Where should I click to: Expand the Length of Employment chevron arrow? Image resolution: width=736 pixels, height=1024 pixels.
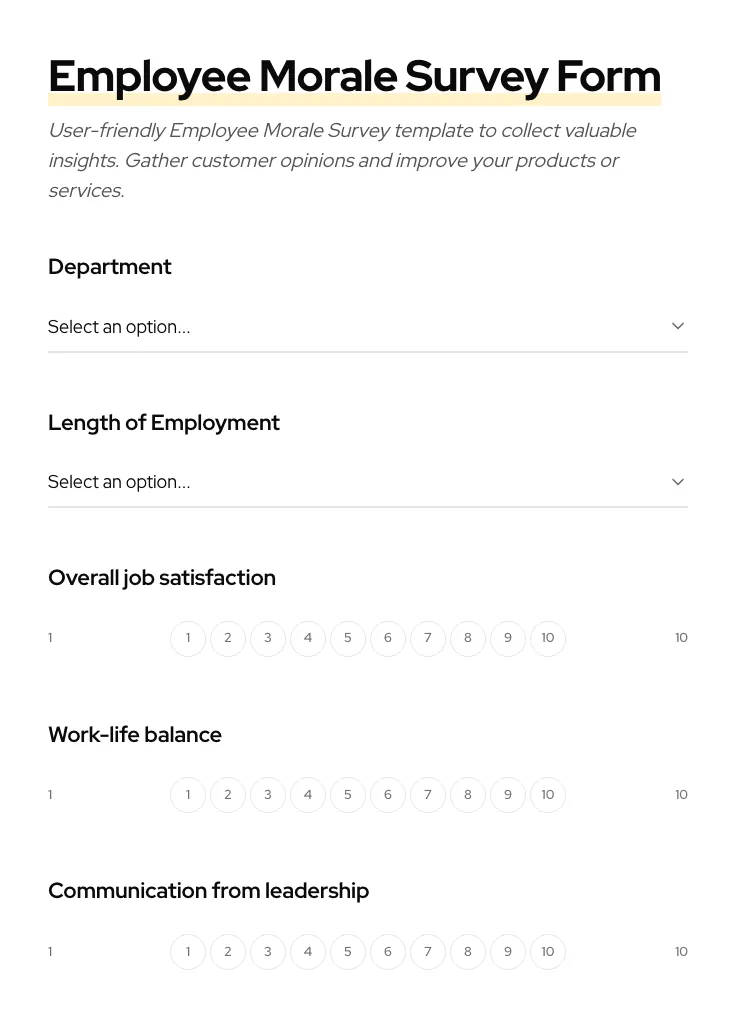pos(678,481)
